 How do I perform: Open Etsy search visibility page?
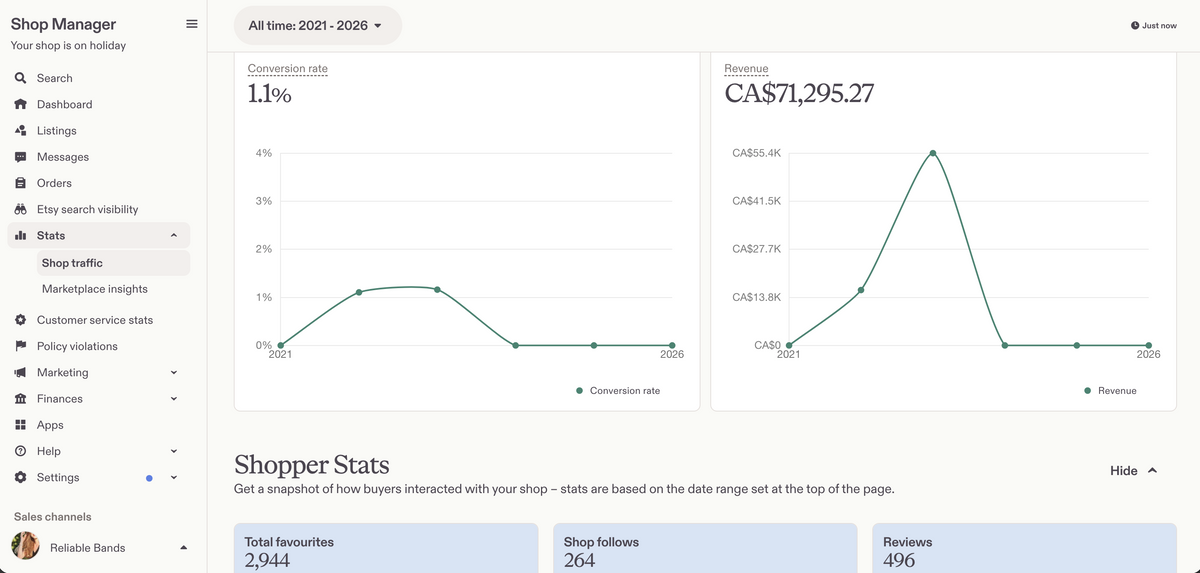(x=87, y=209)
